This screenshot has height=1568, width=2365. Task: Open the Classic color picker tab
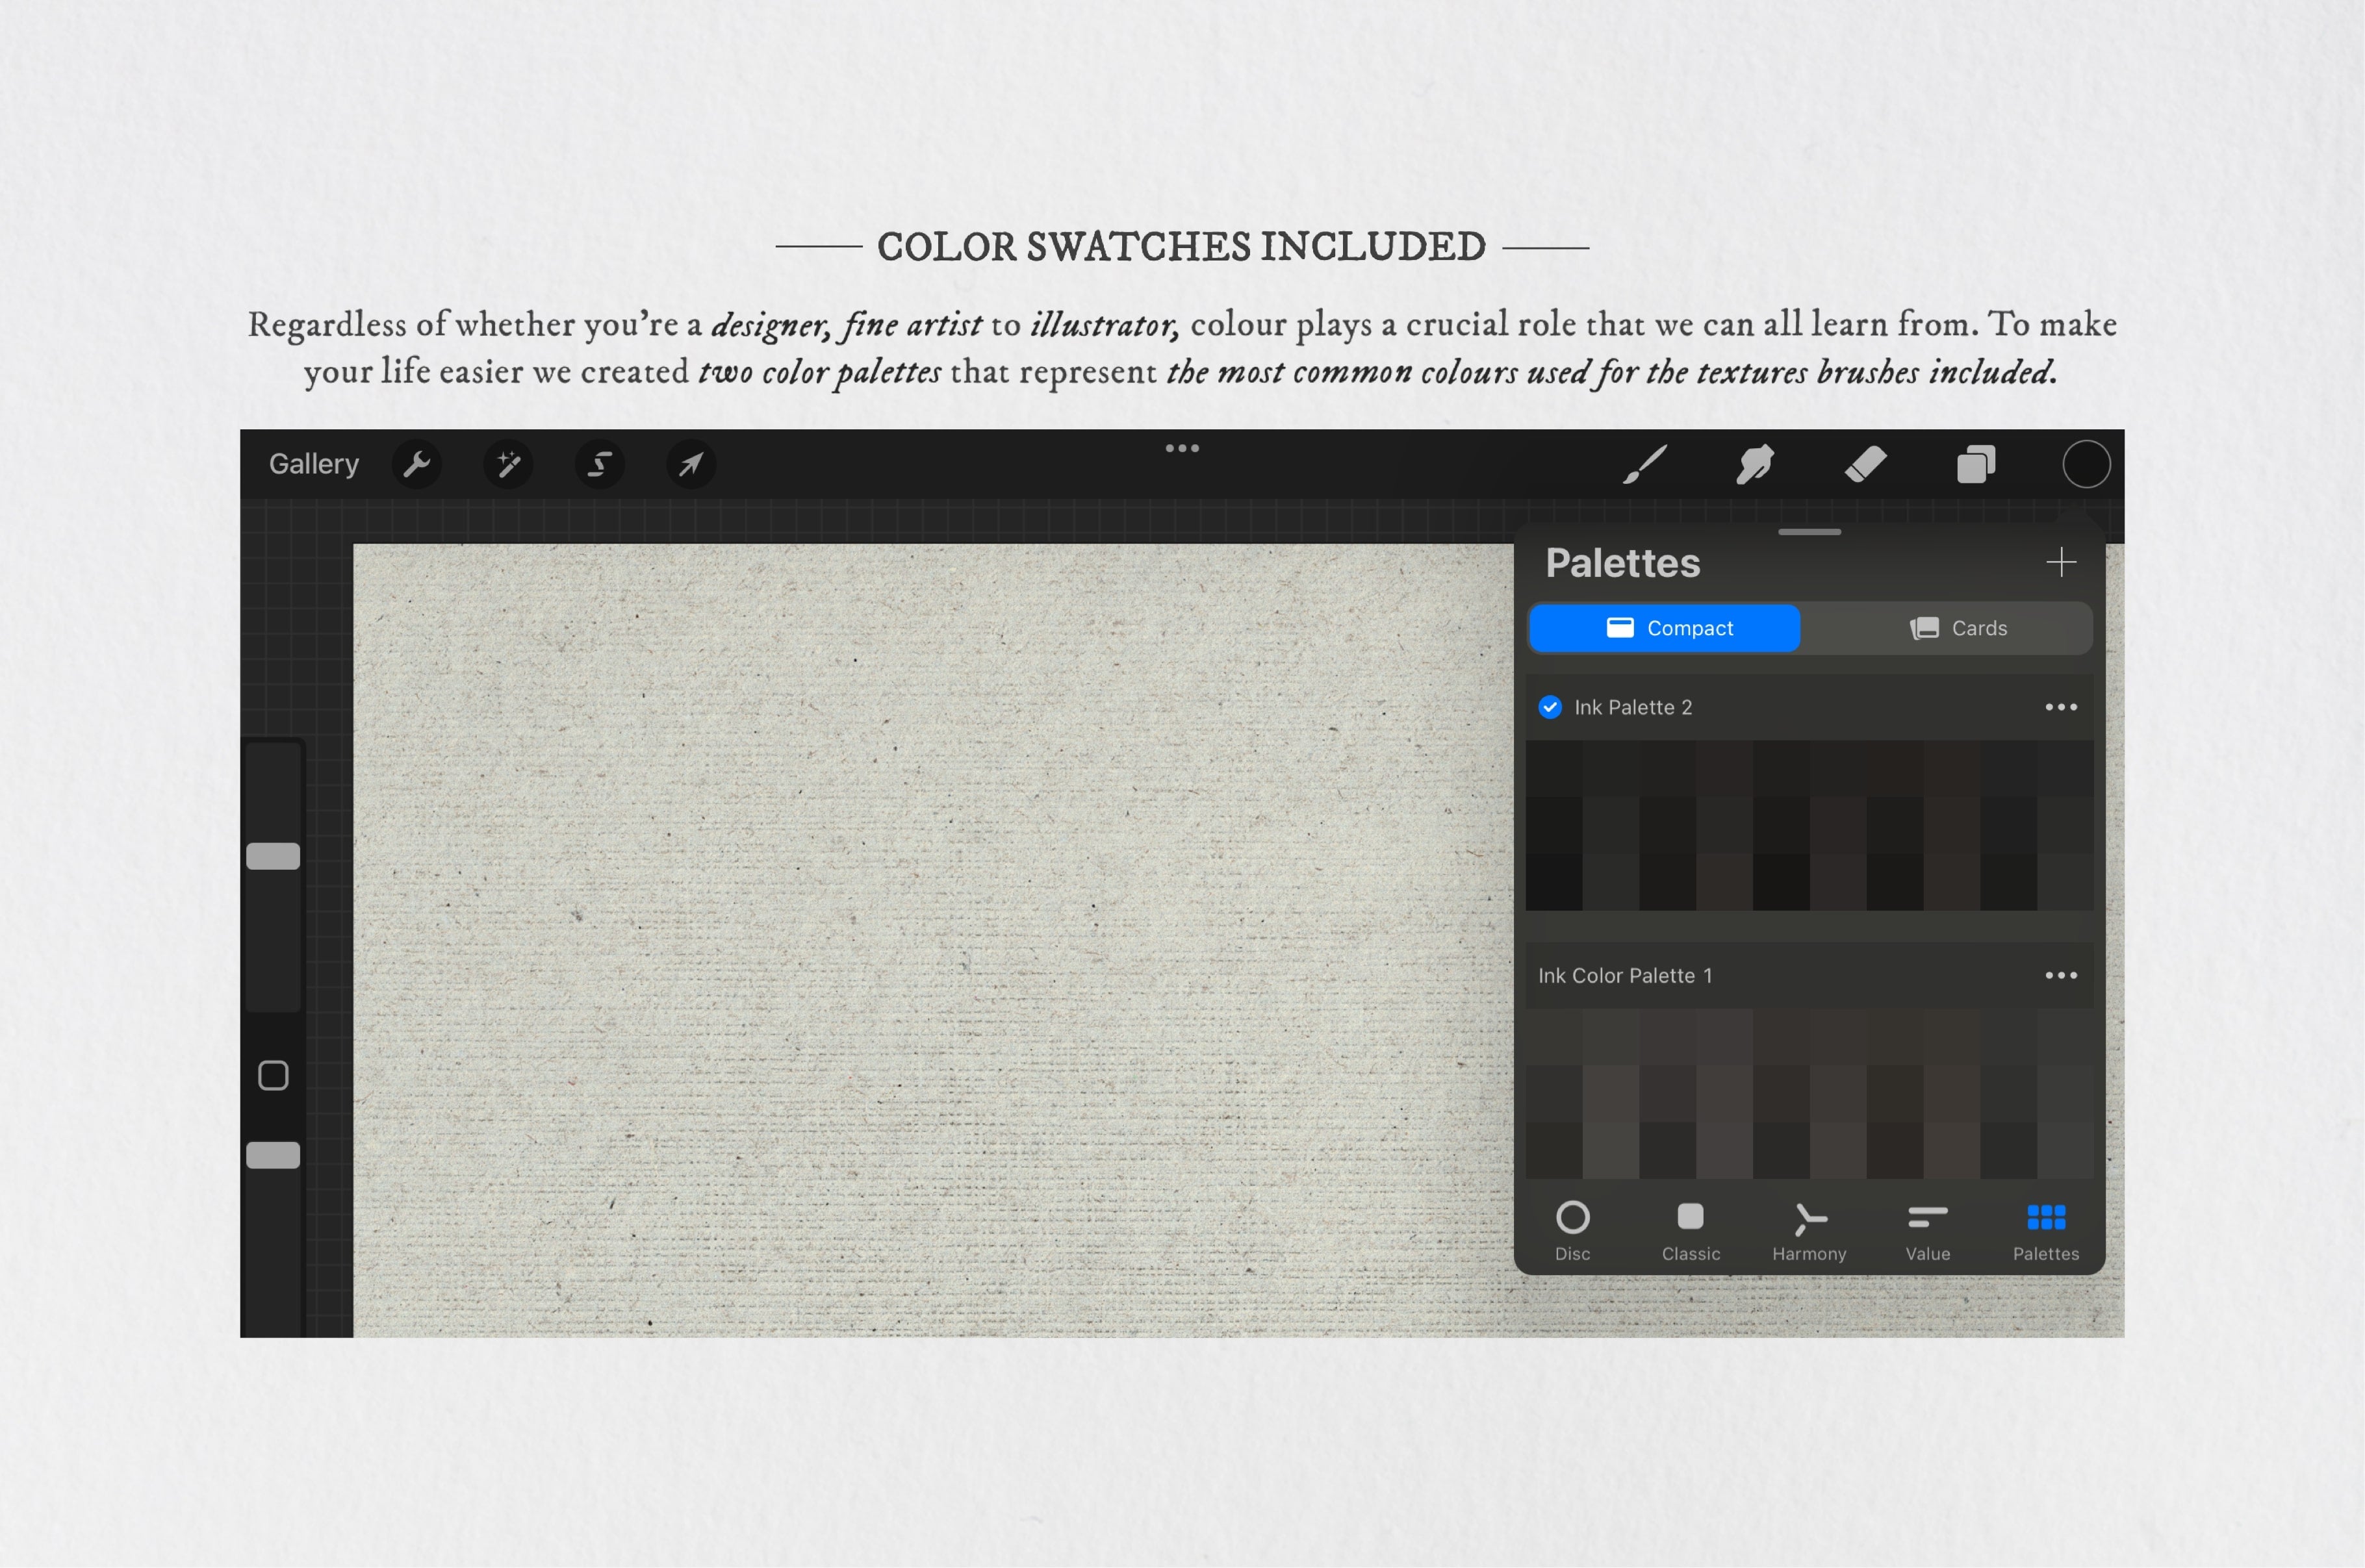click(x=1690, y=1227)
